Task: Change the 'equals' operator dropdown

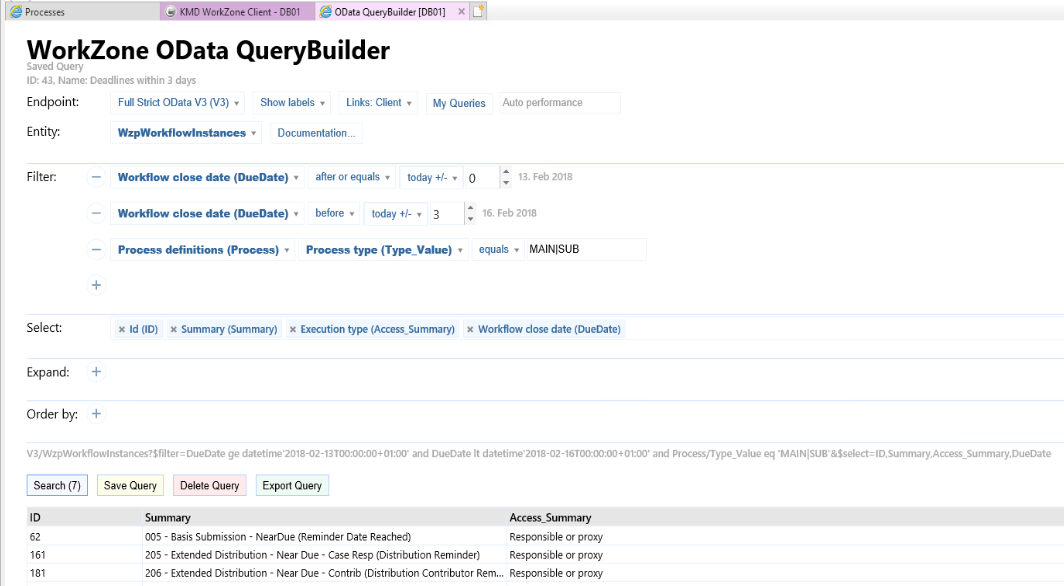Action: tap(499, 250)
